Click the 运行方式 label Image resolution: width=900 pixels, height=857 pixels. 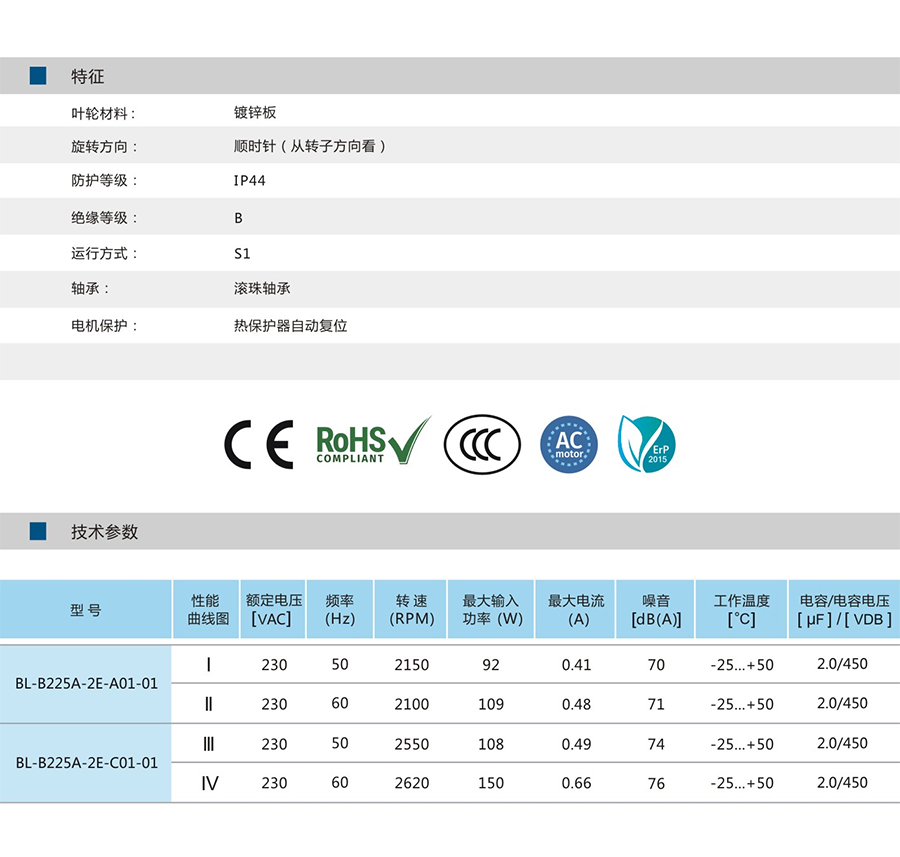[104, 253]
